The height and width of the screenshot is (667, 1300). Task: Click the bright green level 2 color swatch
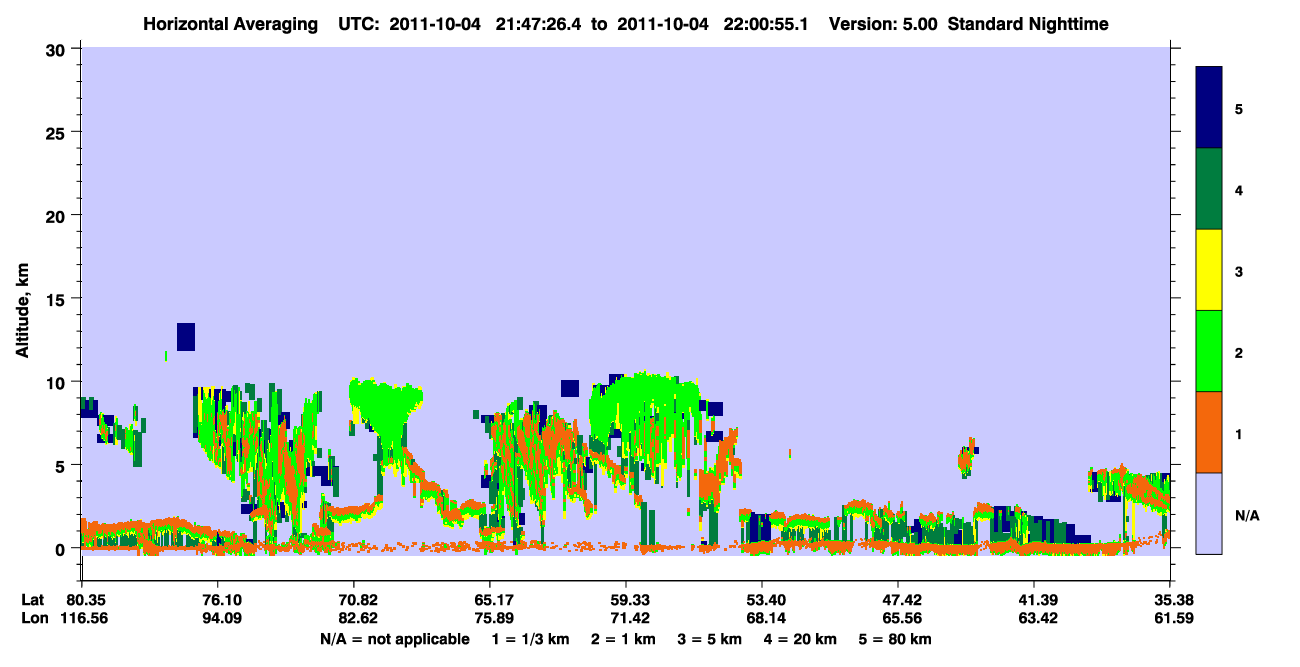coord(1209,351)
